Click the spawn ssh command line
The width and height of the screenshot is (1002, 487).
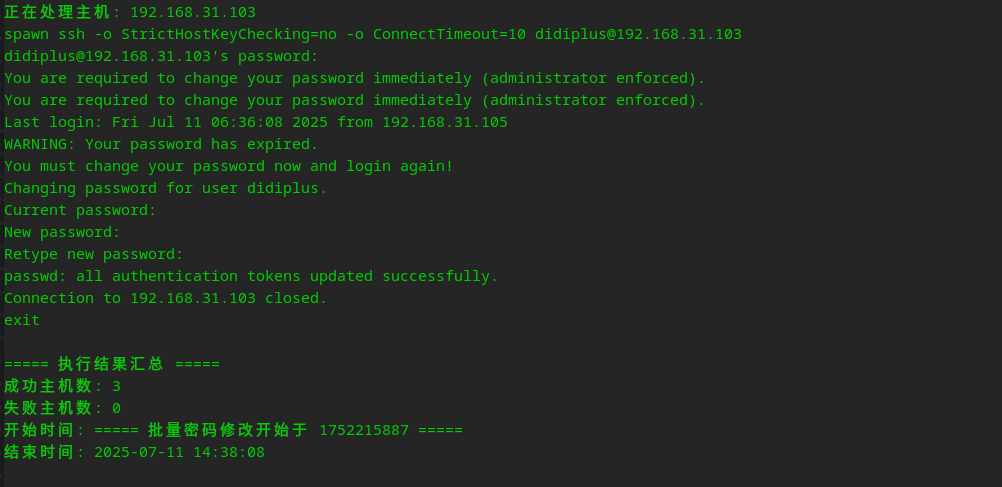372,34
